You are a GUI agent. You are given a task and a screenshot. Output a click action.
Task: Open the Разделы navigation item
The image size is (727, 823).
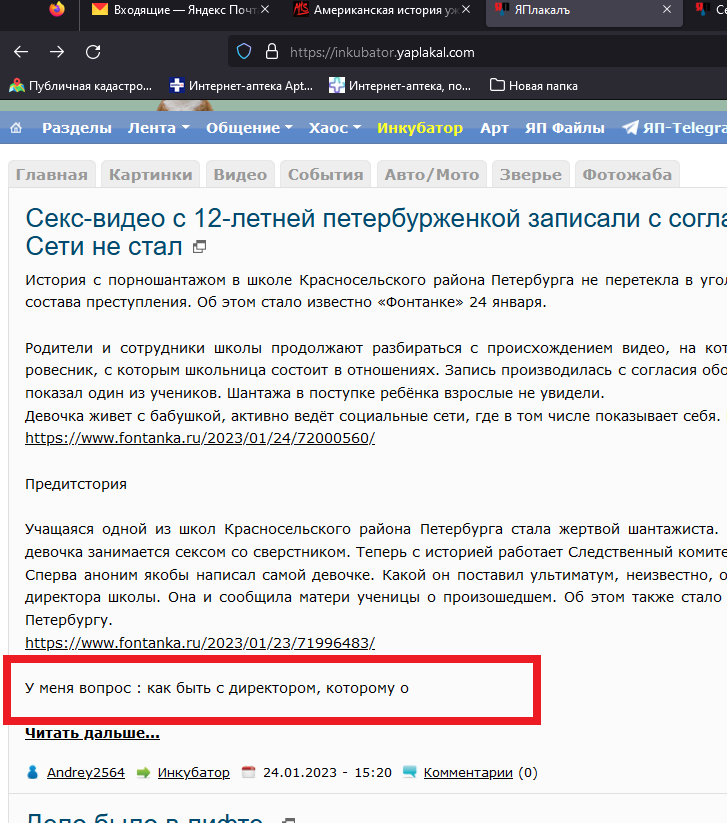(77, 128)
